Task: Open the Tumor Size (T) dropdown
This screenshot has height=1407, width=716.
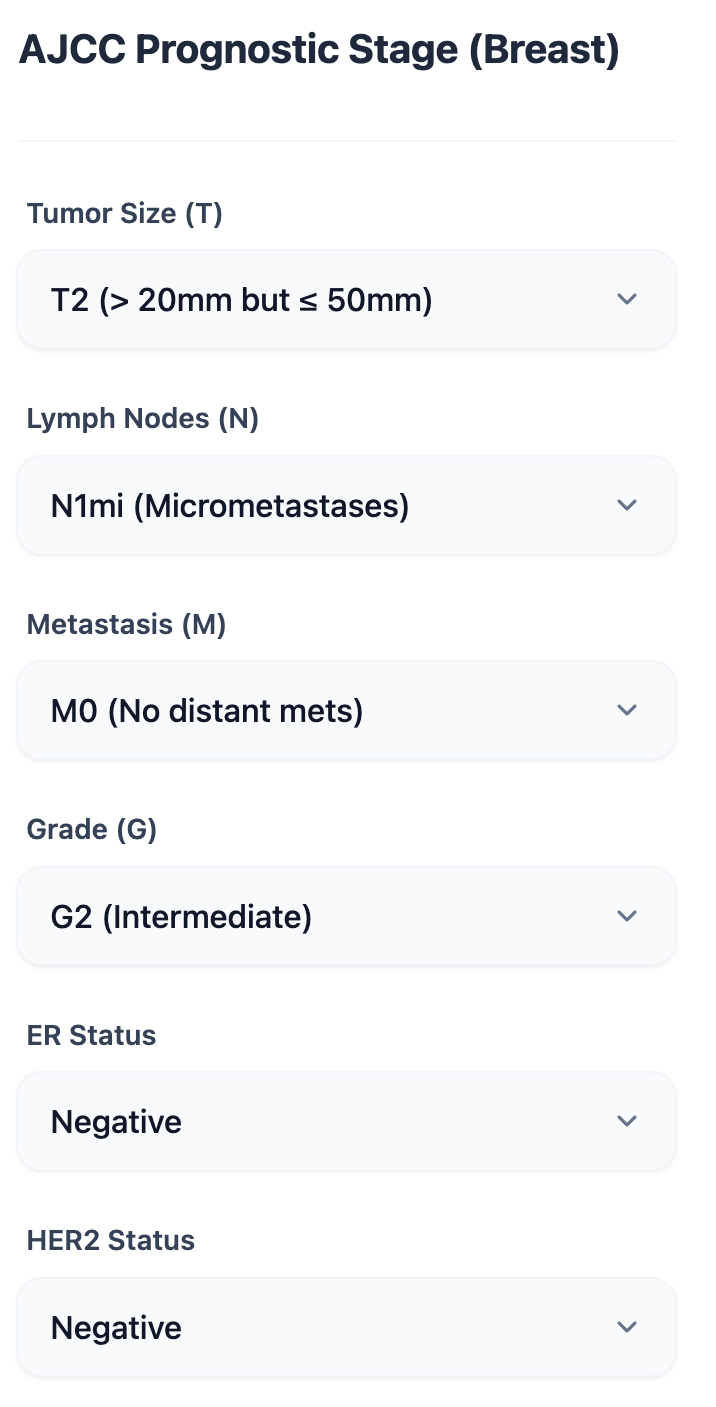Action: [x=345, y=299]
